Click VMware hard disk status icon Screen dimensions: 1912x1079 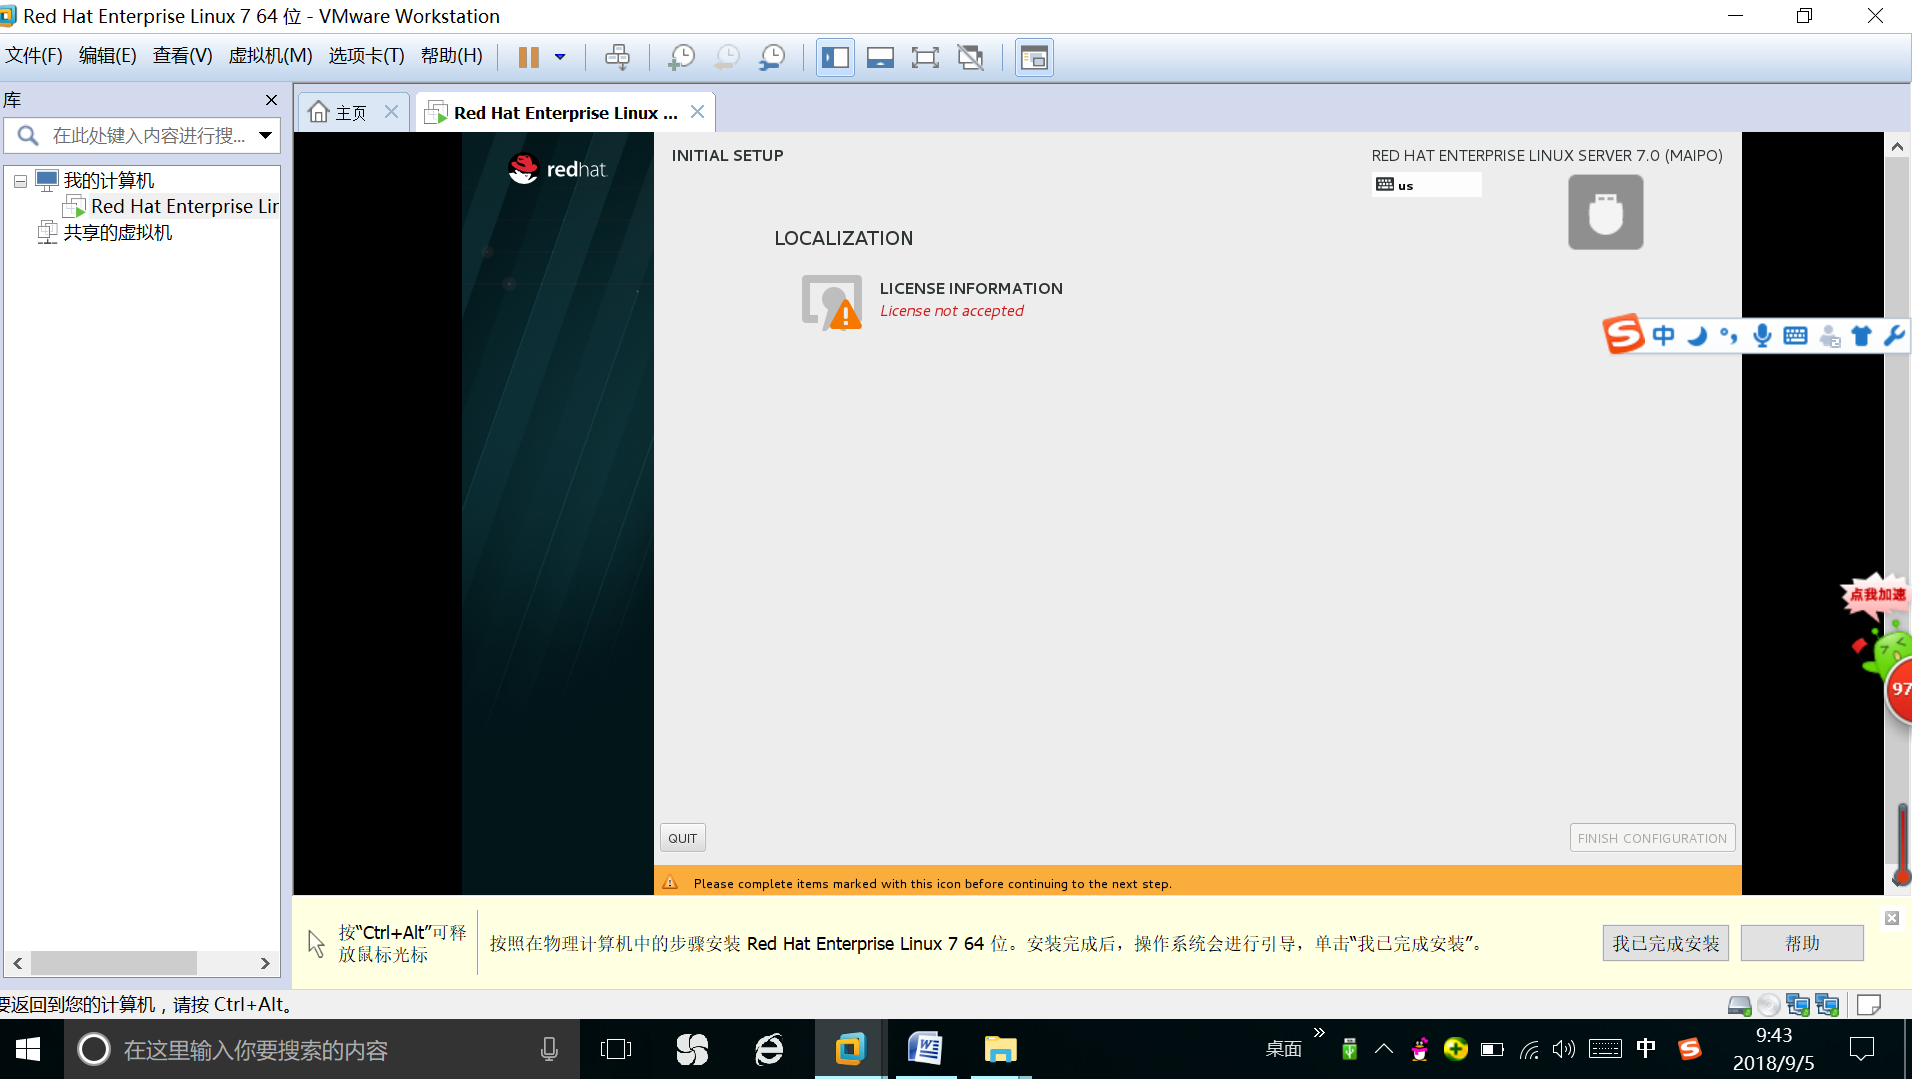click(x=1740, y=1004)
